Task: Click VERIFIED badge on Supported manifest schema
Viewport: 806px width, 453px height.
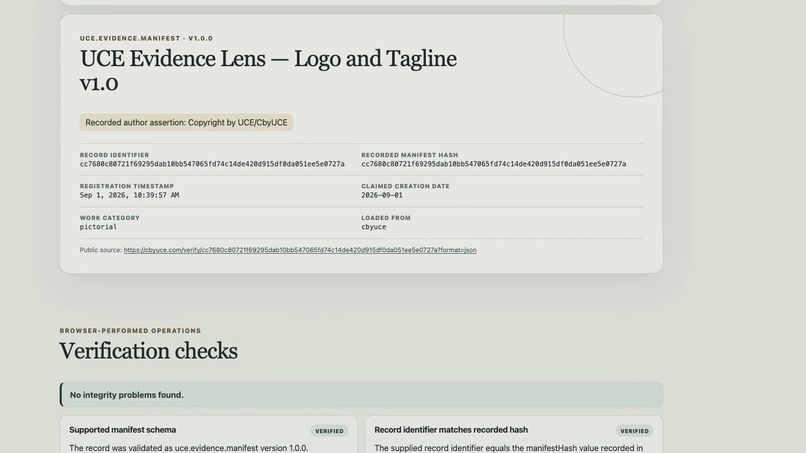Action: [329, 431]
